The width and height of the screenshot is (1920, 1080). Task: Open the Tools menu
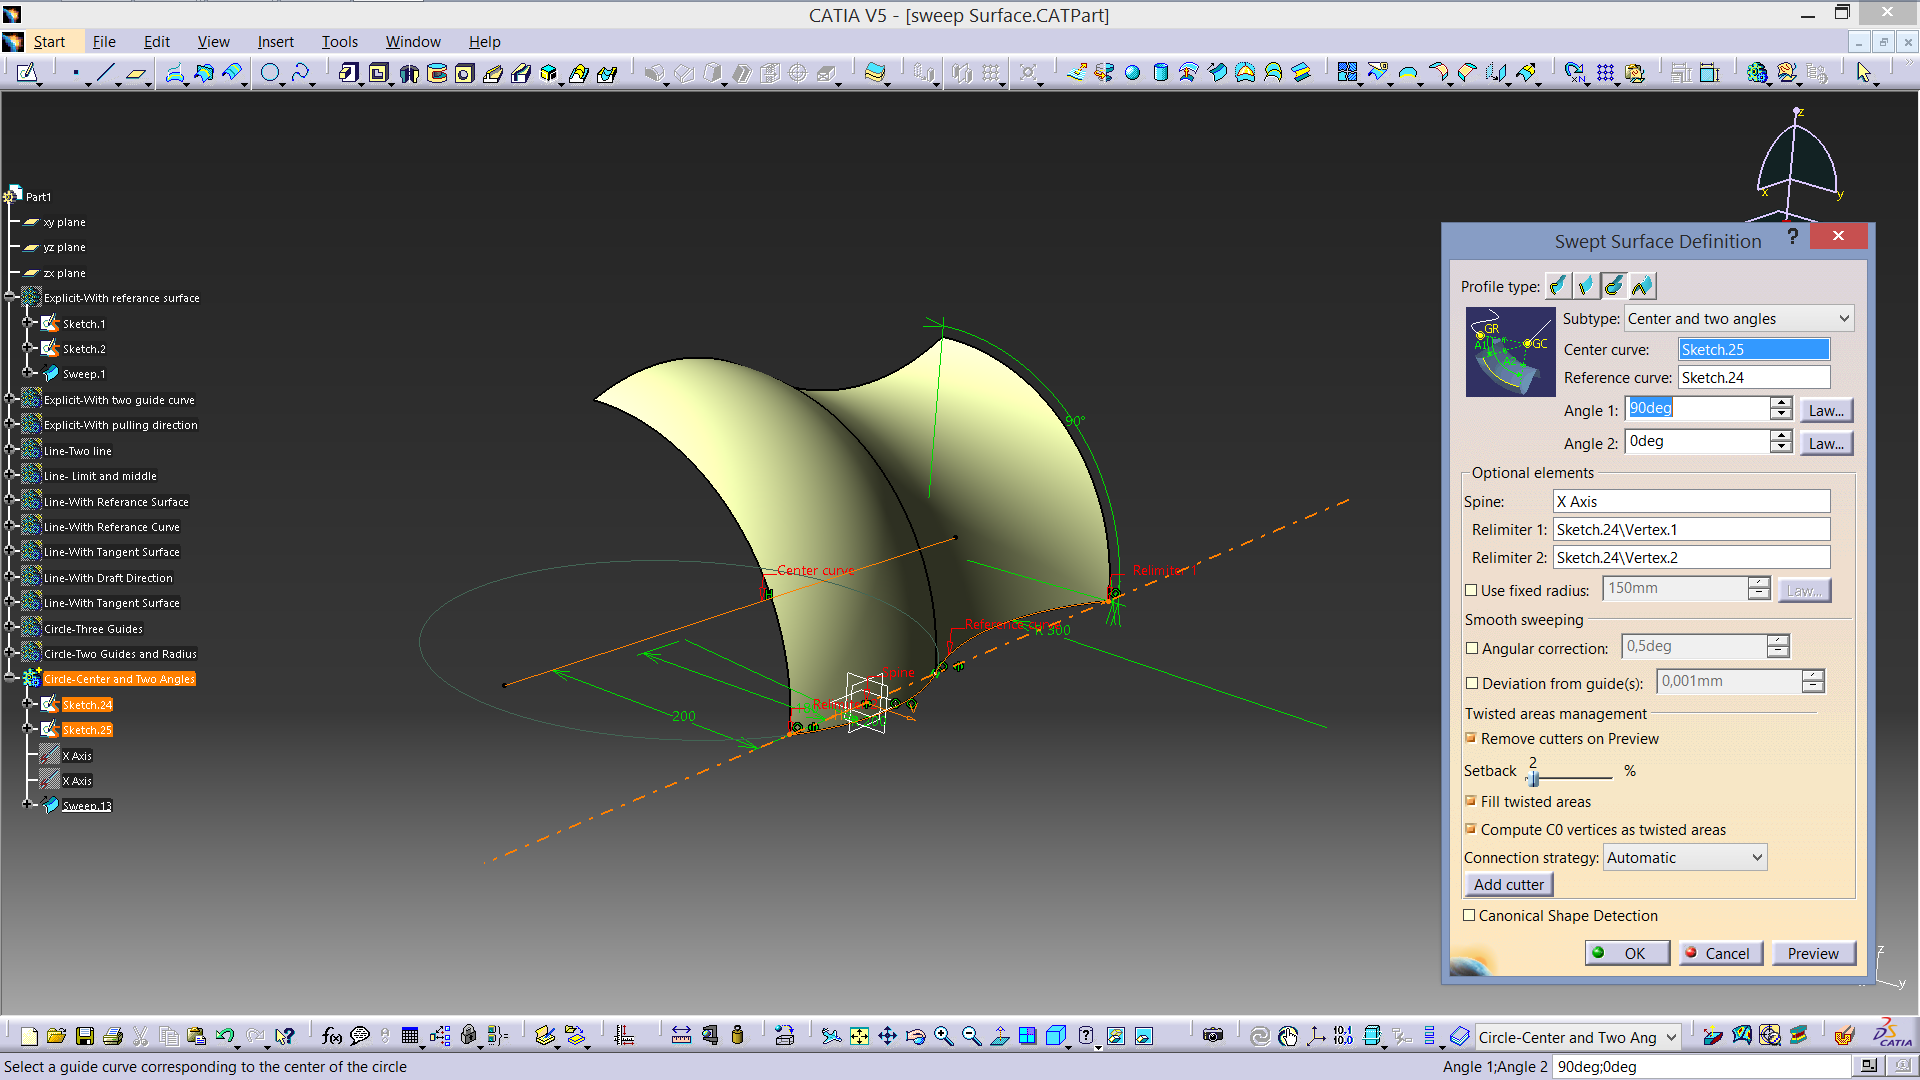point(339,41)
